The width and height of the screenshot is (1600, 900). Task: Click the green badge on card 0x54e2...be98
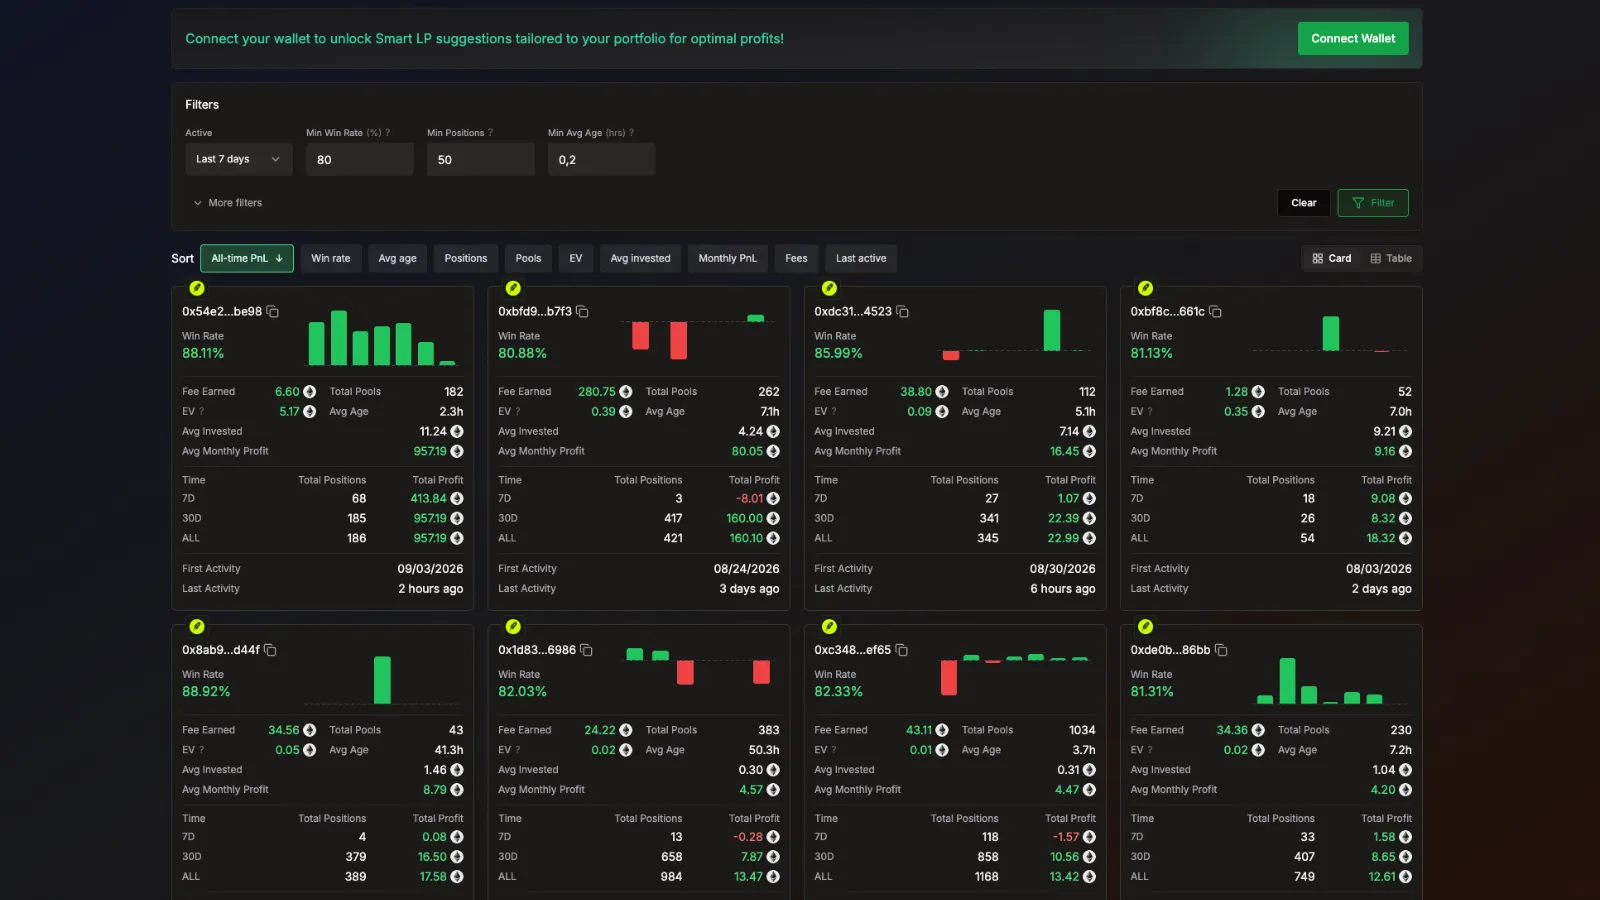point(197,288)
